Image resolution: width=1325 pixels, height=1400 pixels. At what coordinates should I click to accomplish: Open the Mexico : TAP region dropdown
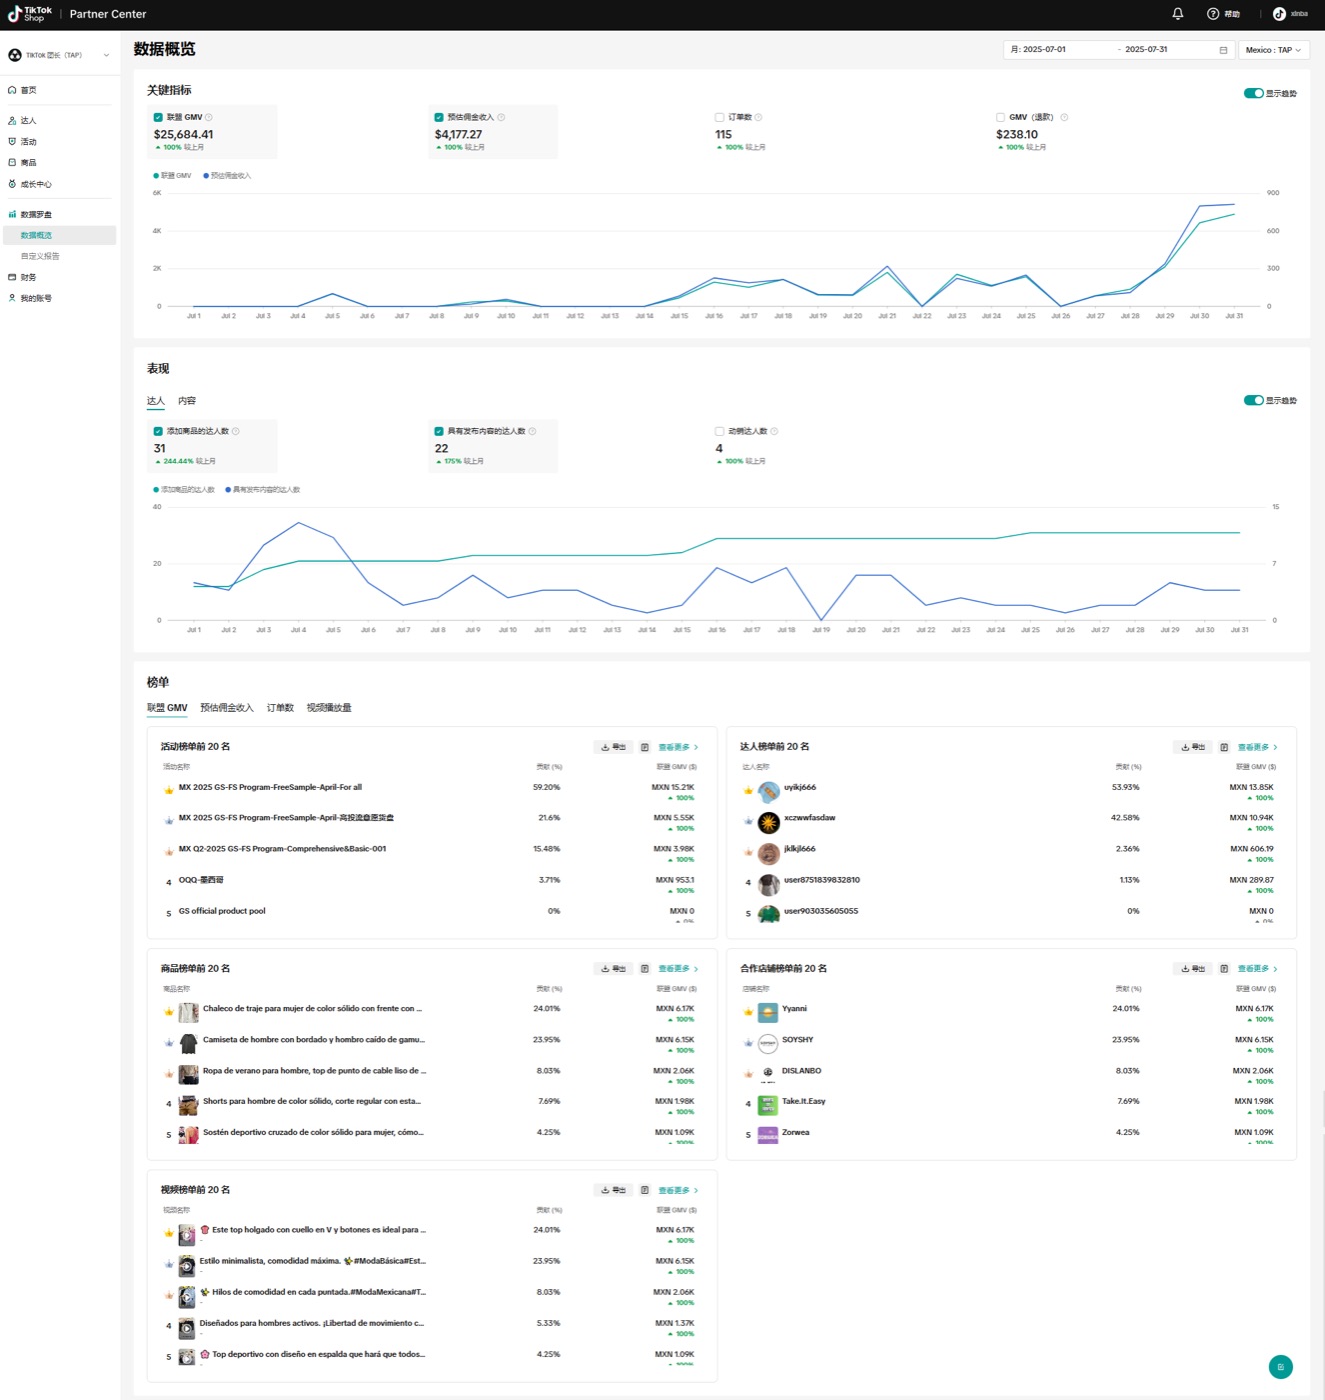click(x=1273, y=50)
